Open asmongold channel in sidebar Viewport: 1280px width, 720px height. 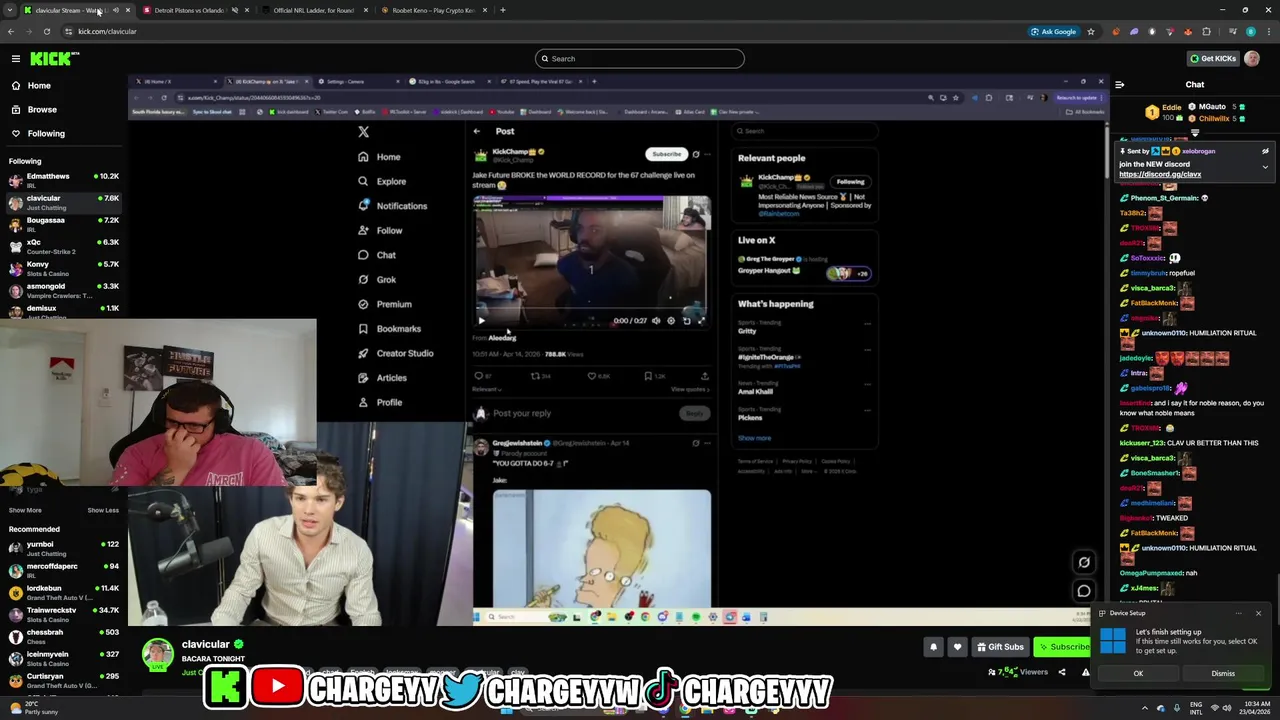tap(64, 290)
